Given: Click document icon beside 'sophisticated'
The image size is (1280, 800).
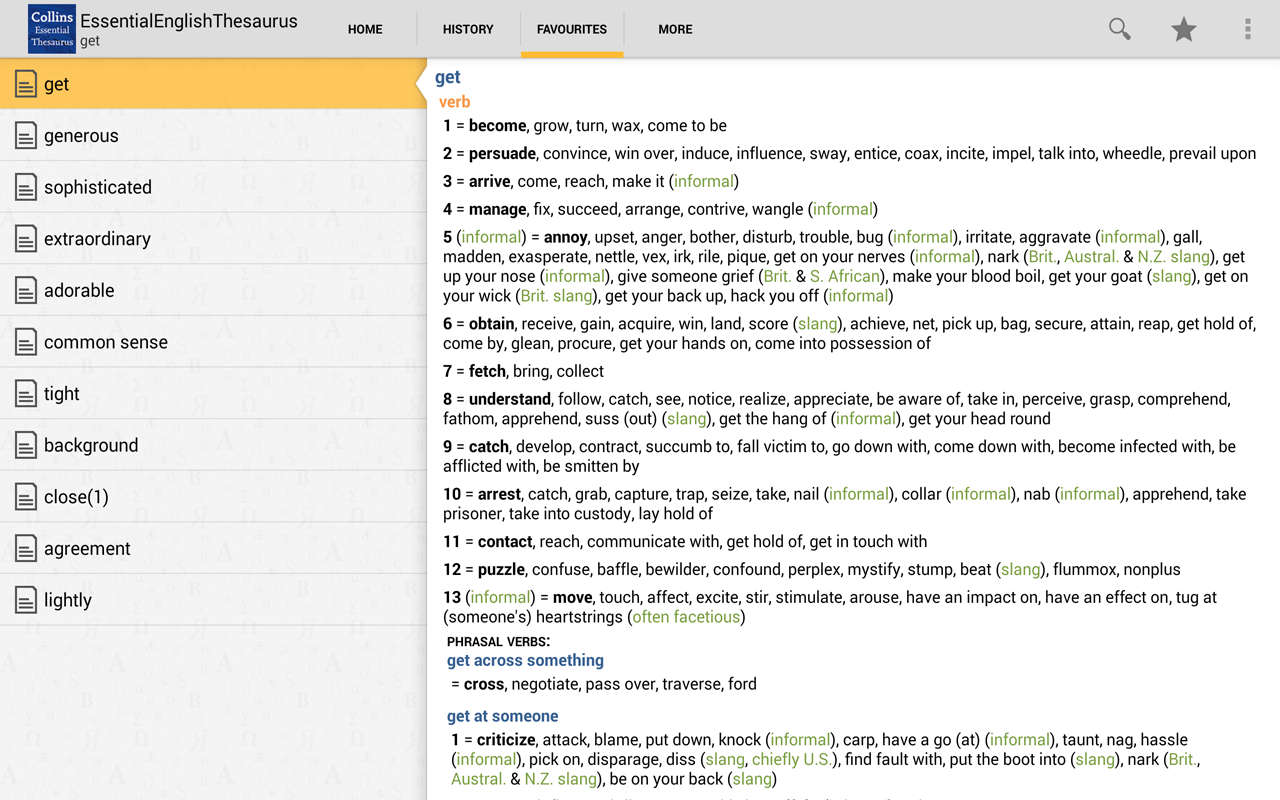Looking at the screenshot, I should tap(26, 187).
